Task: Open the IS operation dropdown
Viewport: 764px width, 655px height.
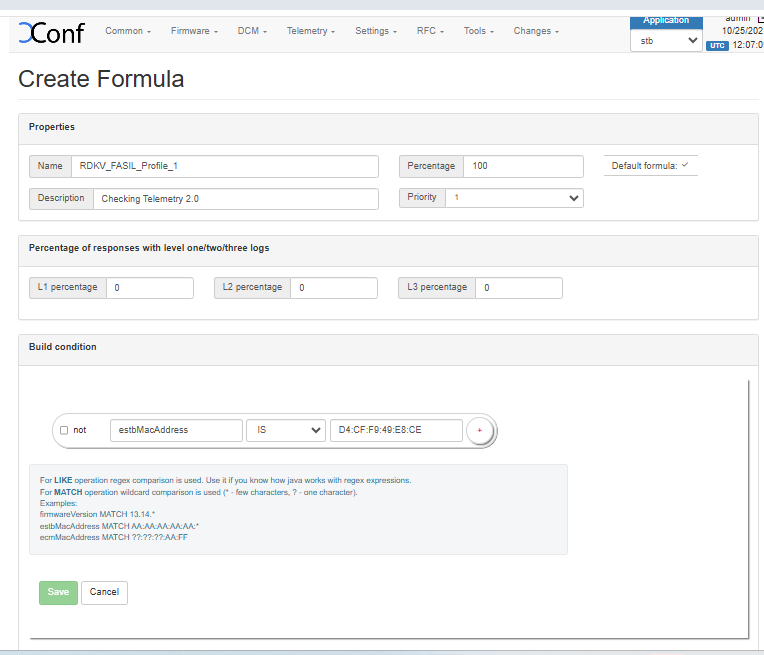Action: click(x=286, y=430)
